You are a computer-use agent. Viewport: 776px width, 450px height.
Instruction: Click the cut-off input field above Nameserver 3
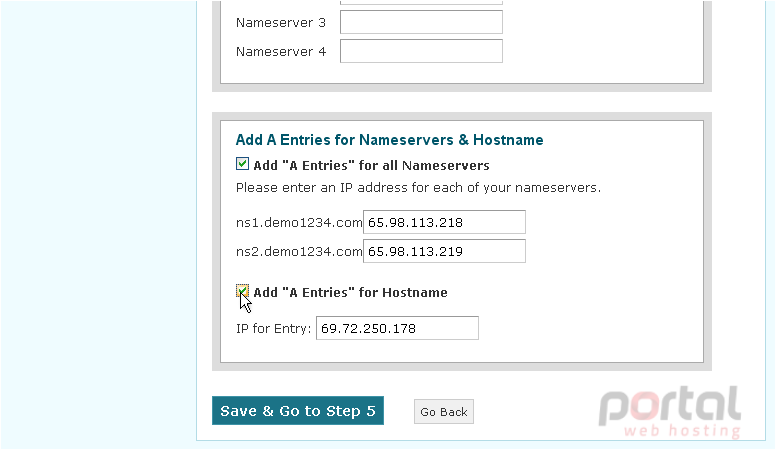pos(421,2)
